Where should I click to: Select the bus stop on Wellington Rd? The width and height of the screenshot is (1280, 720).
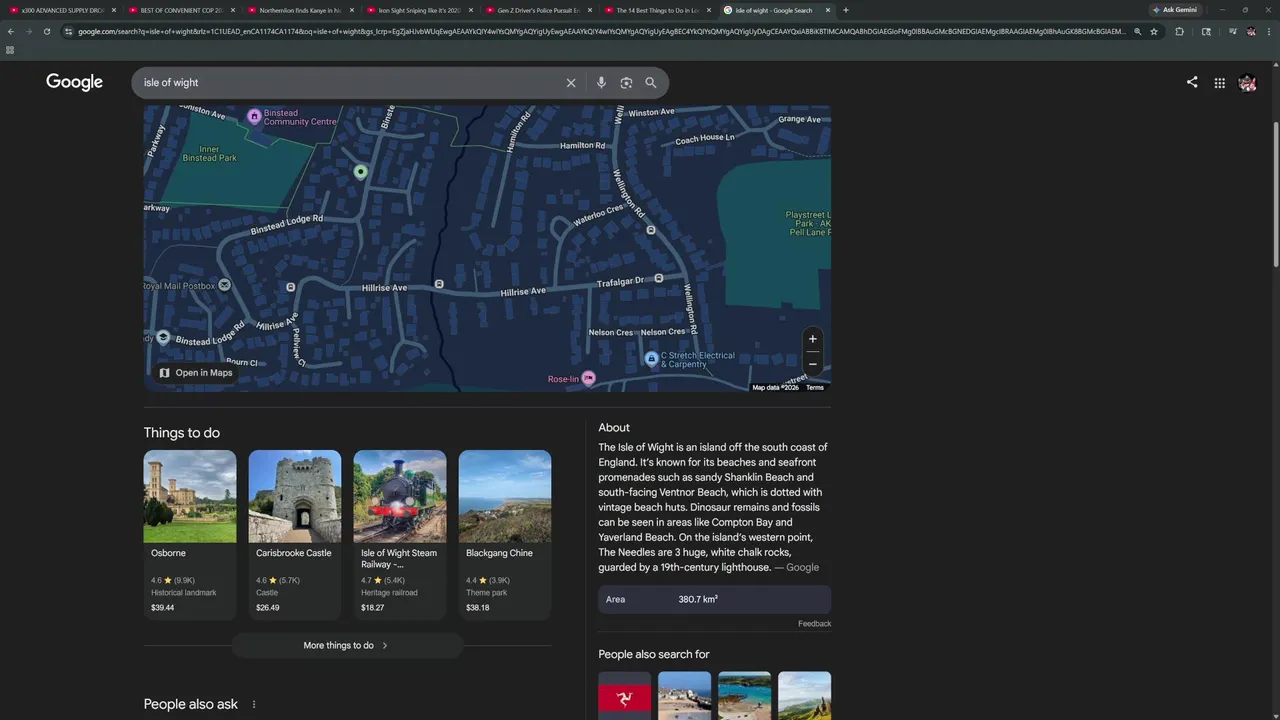651,230
